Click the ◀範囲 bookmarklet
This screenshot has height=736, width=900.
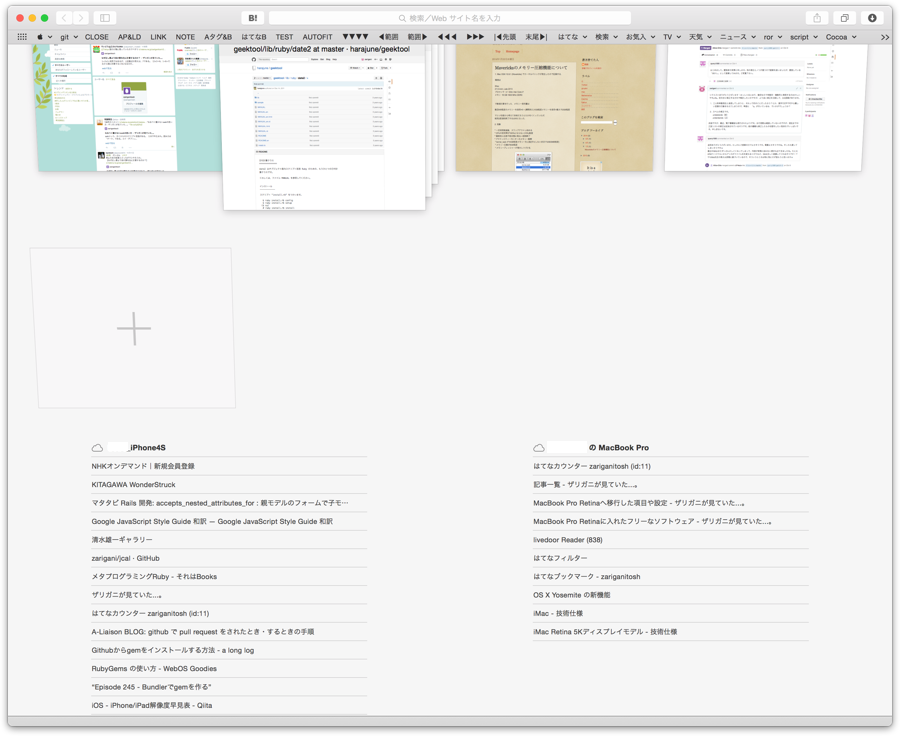(x=389, y=37)
